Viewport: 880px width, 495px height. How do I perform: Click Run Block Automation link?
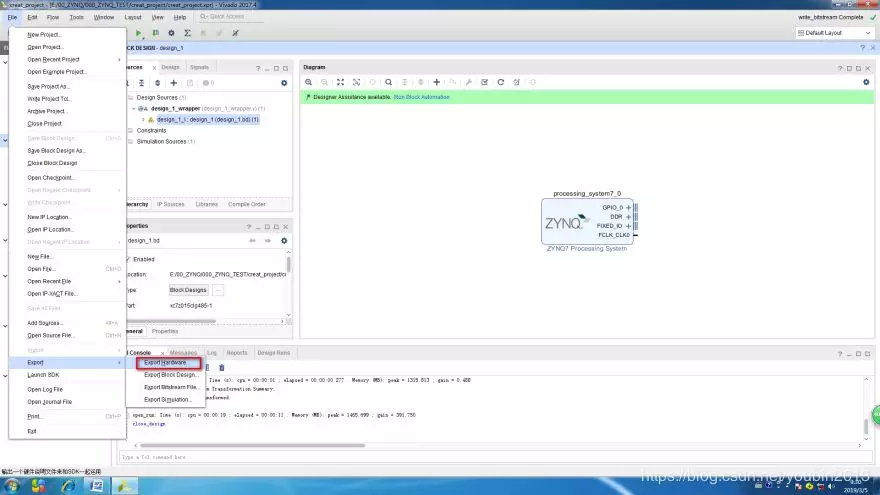(421, 97)
